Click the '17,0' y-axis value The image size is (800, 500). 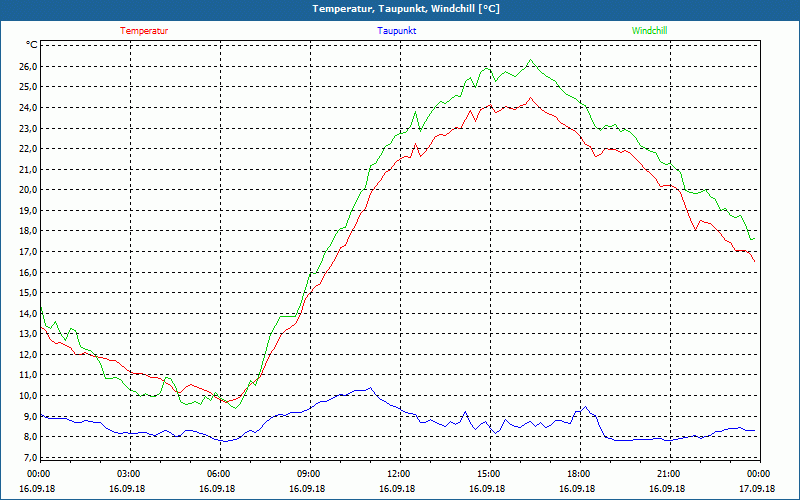point(29,252)
